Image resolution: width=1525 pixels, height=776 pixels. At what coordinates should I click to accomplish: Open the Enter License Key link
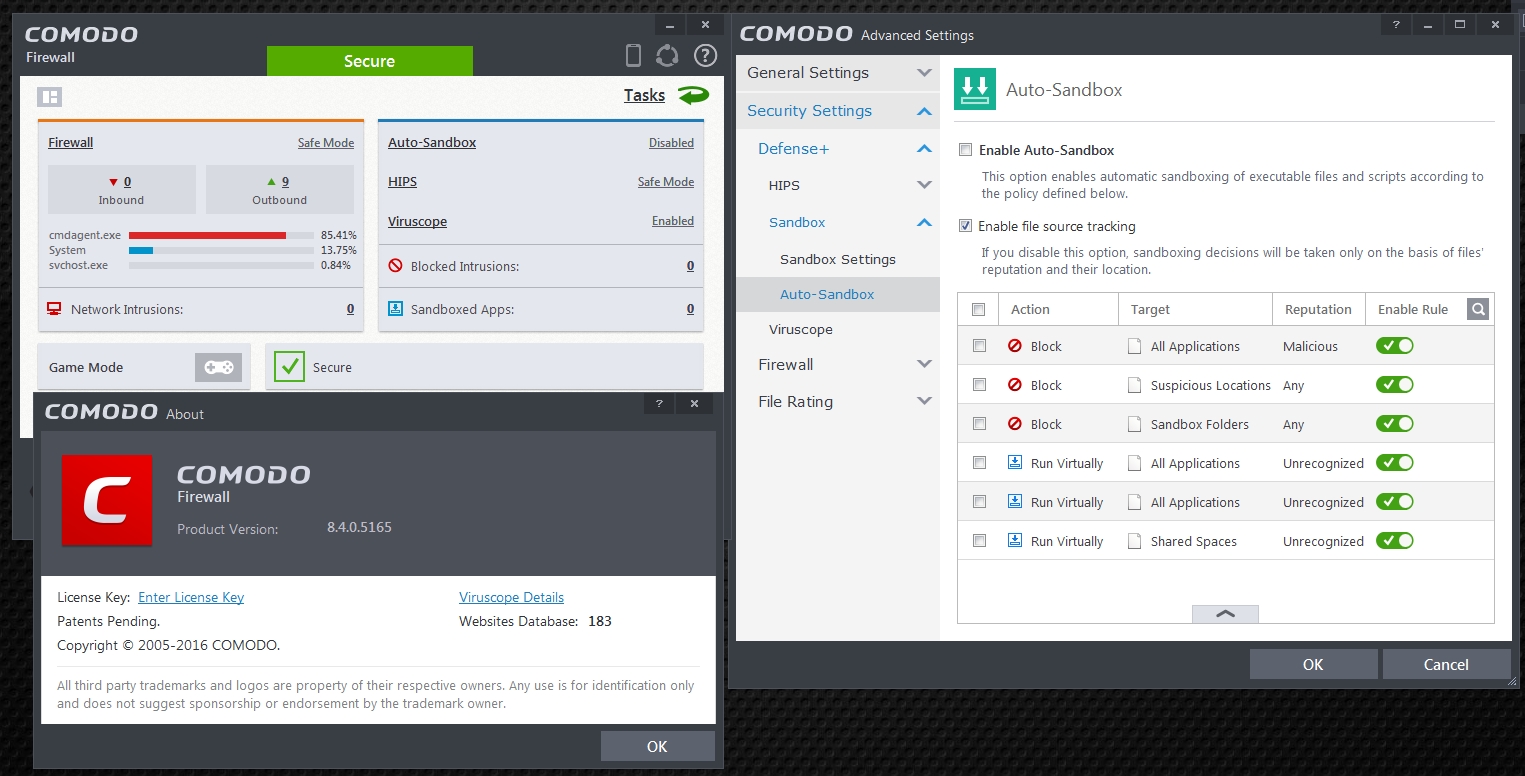coord(191,597)
